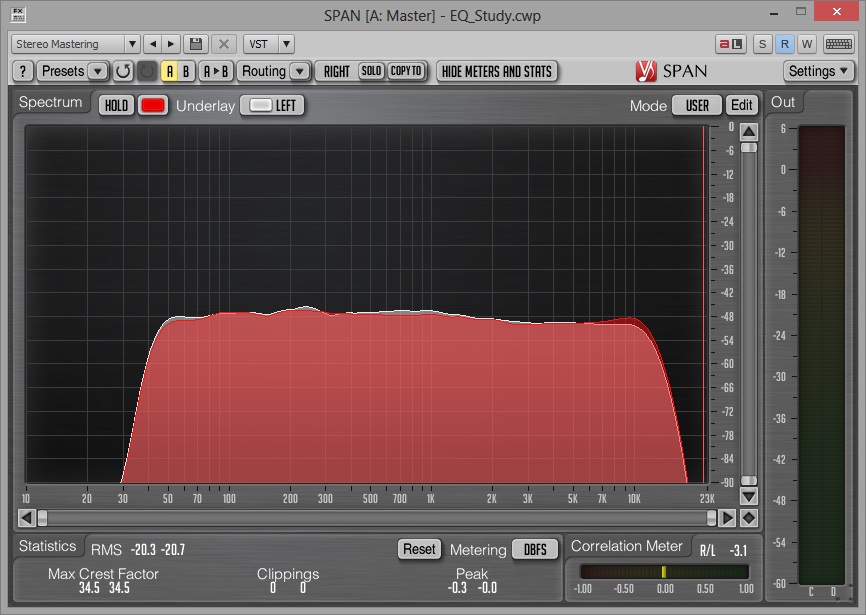Click the save preset floppy disk icon
This screenshot has width=866, height=615.
196,44
